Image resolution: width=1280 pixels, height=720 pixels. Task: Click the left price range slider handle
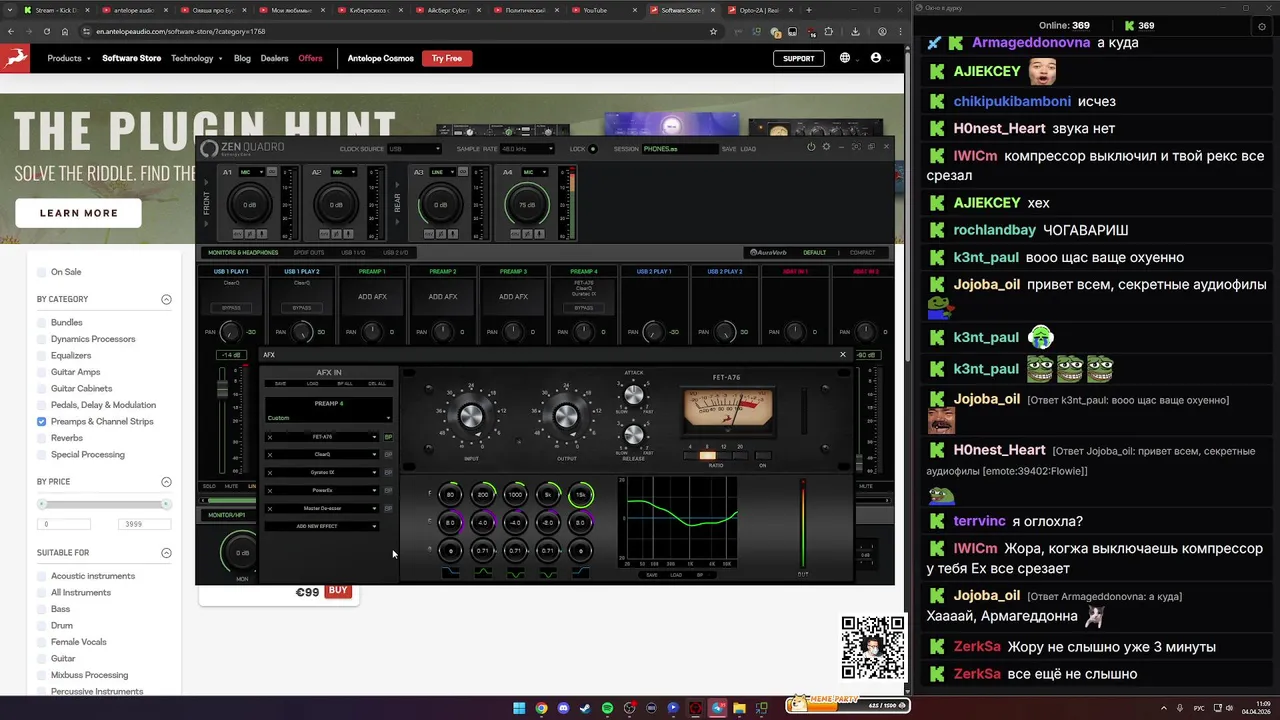tap(42, 504)
